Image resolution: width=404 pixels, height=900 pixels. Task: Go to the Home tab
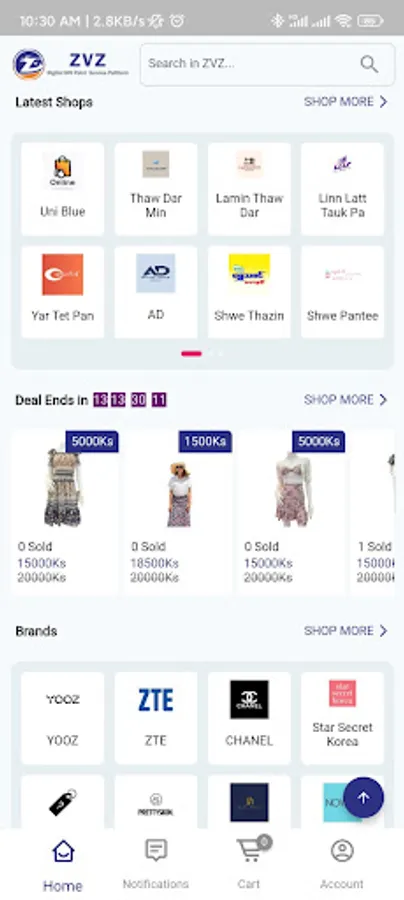63,865
